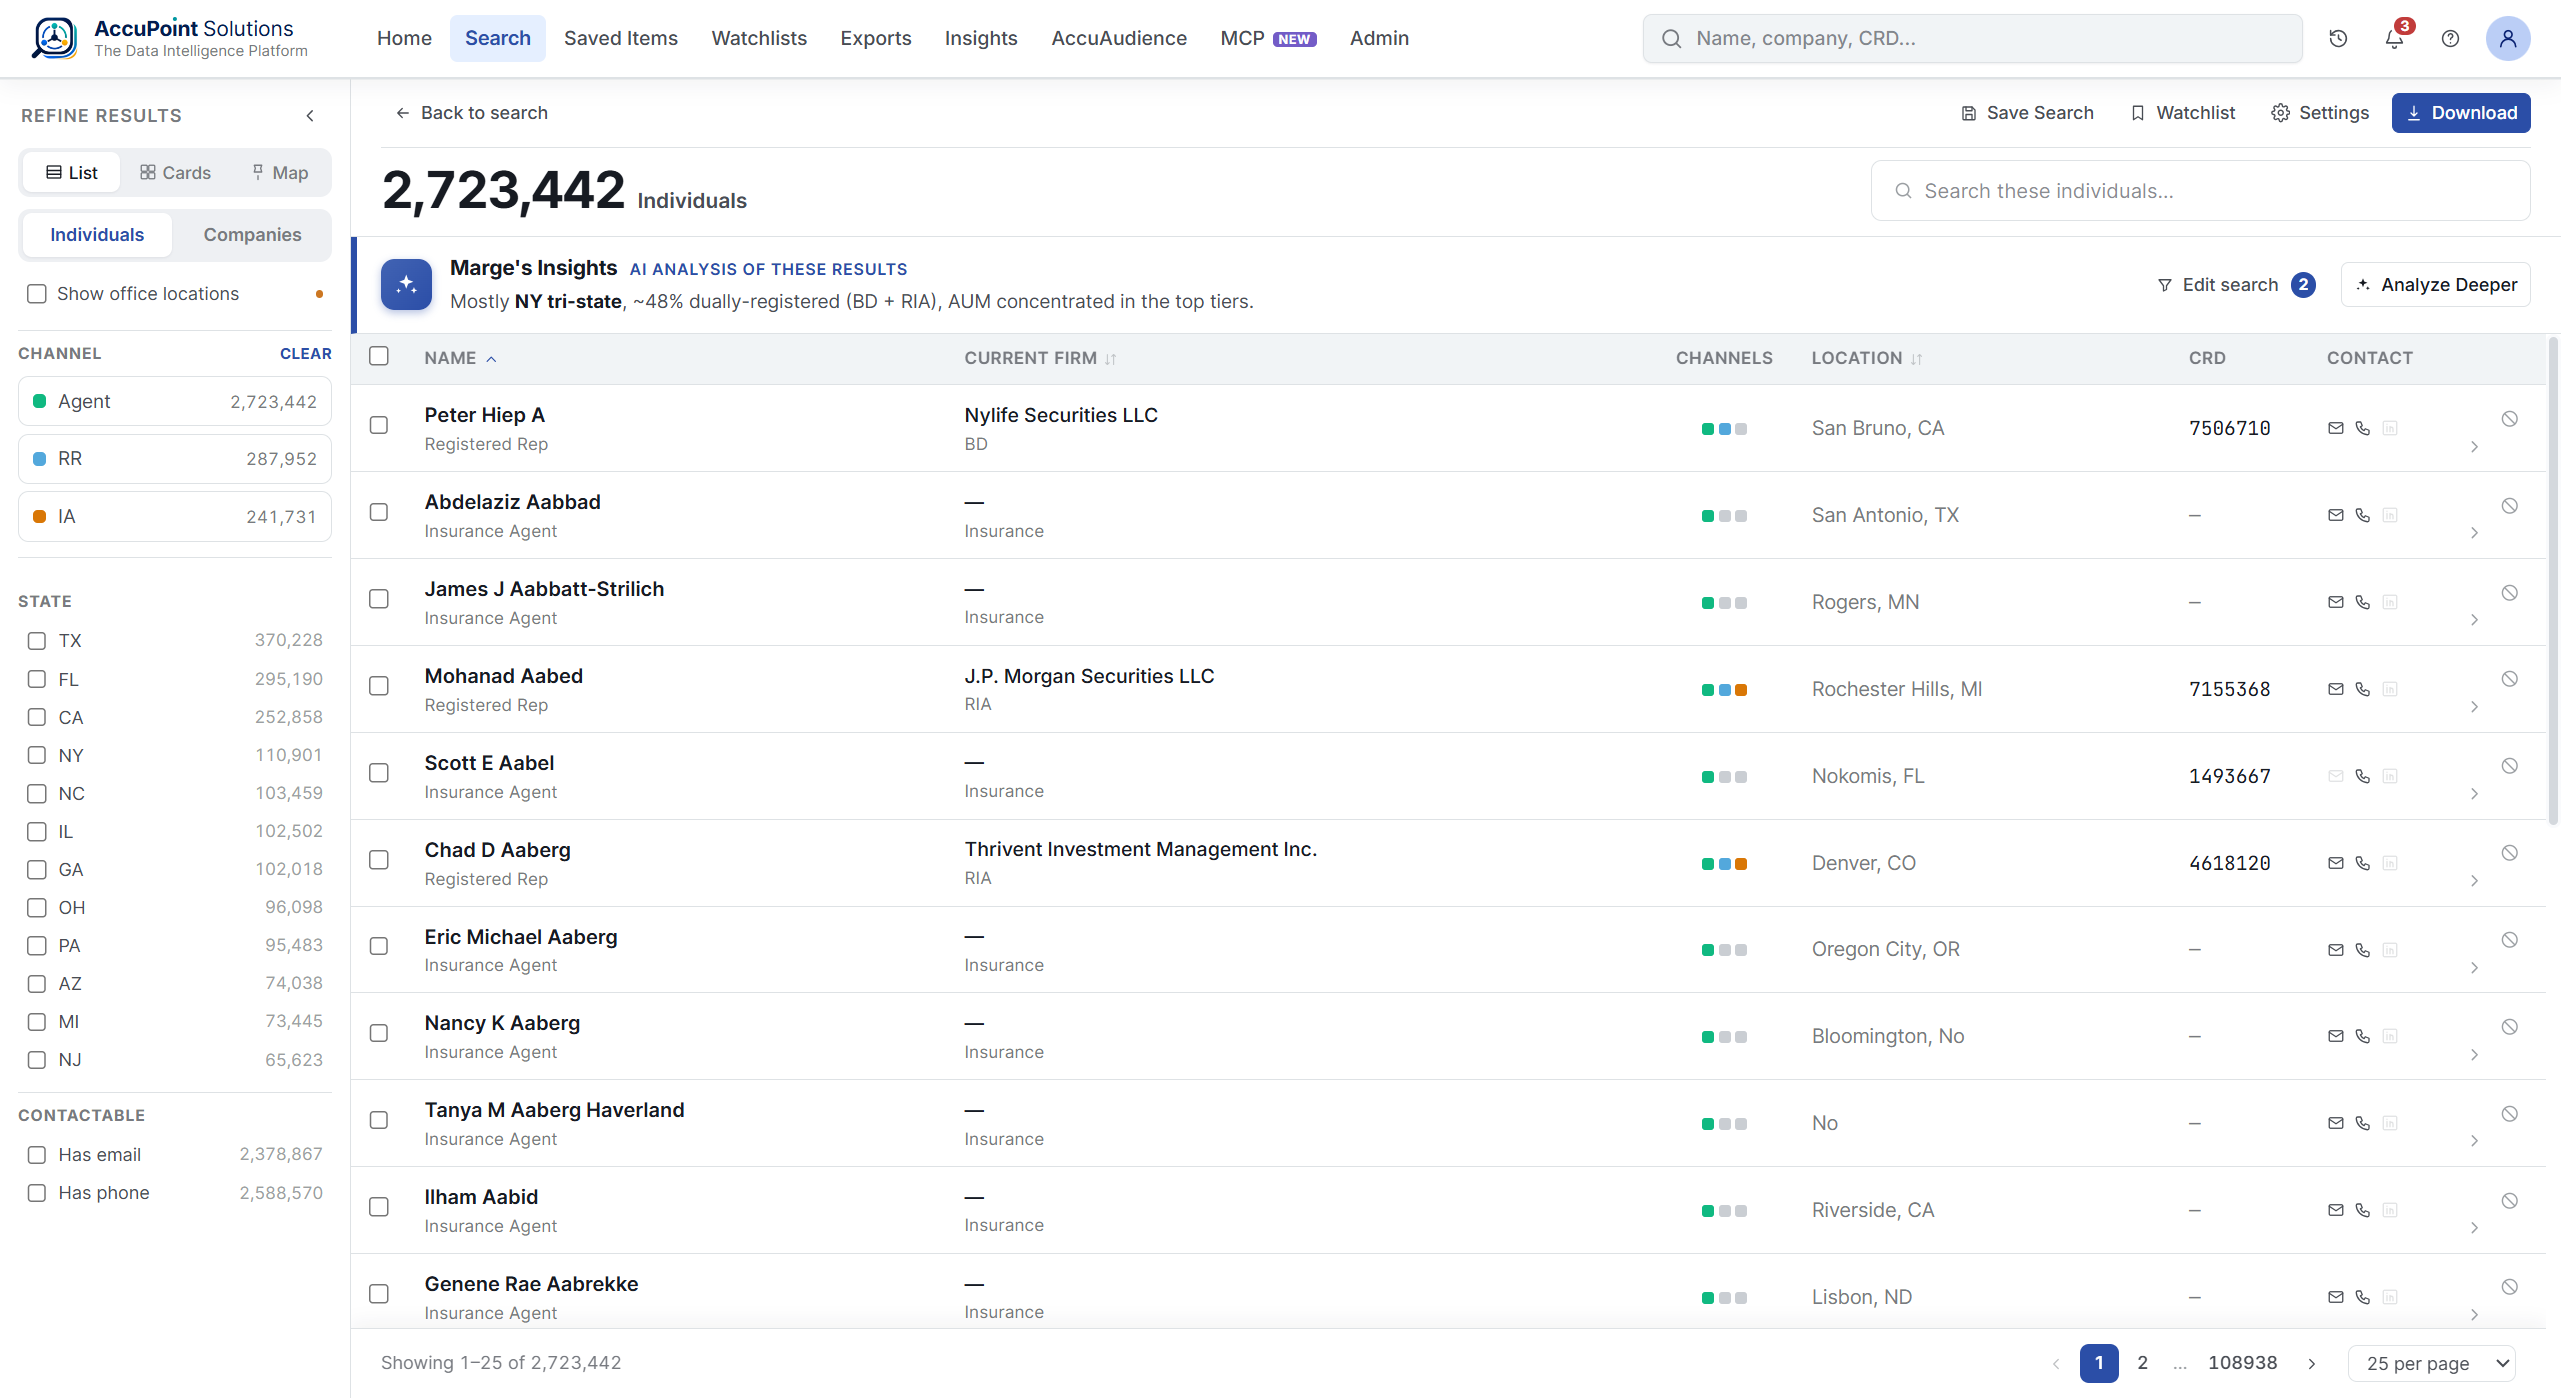Sort by the Name column
Image resolution: width=2561 pixels, height=1398 pixels.
[x=460, y=358]
